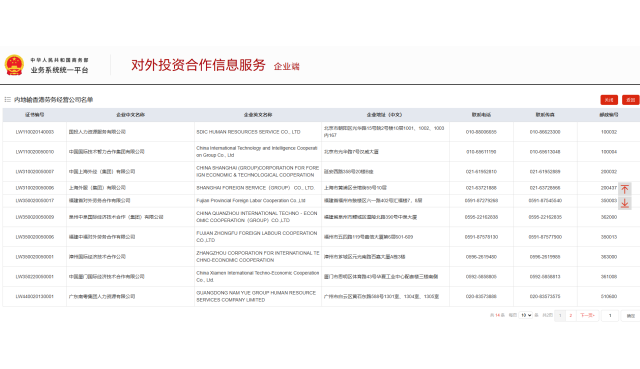The image size is (640, 369).
Task: Click the red 关闭 button
Action: [609, 100]
